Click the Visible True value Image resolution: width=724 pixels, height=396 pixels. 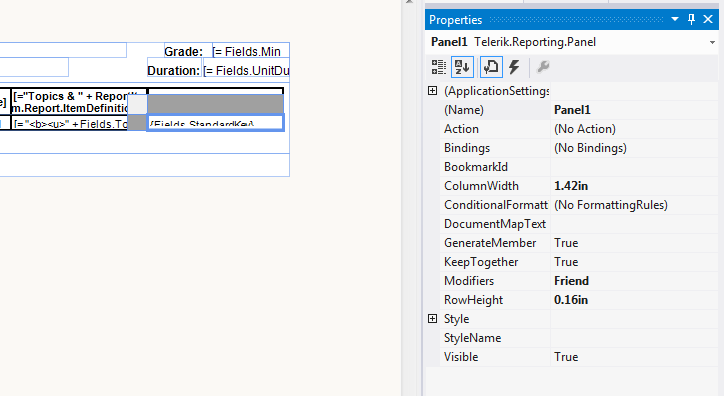click(x=634, y=357)
